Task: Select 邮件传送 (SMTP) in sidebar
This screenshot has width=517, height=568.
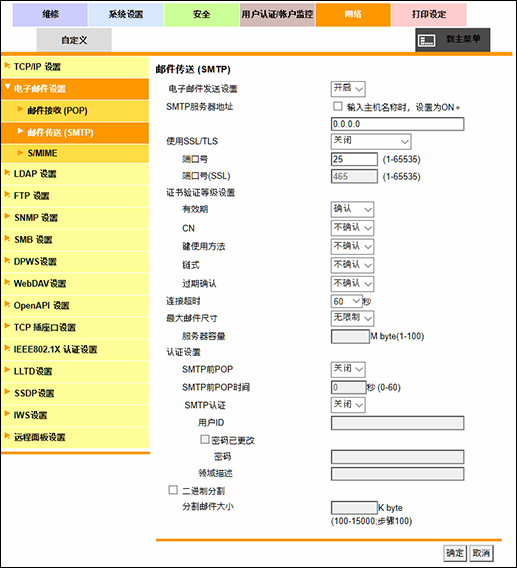Action: [x=75, y=133]
